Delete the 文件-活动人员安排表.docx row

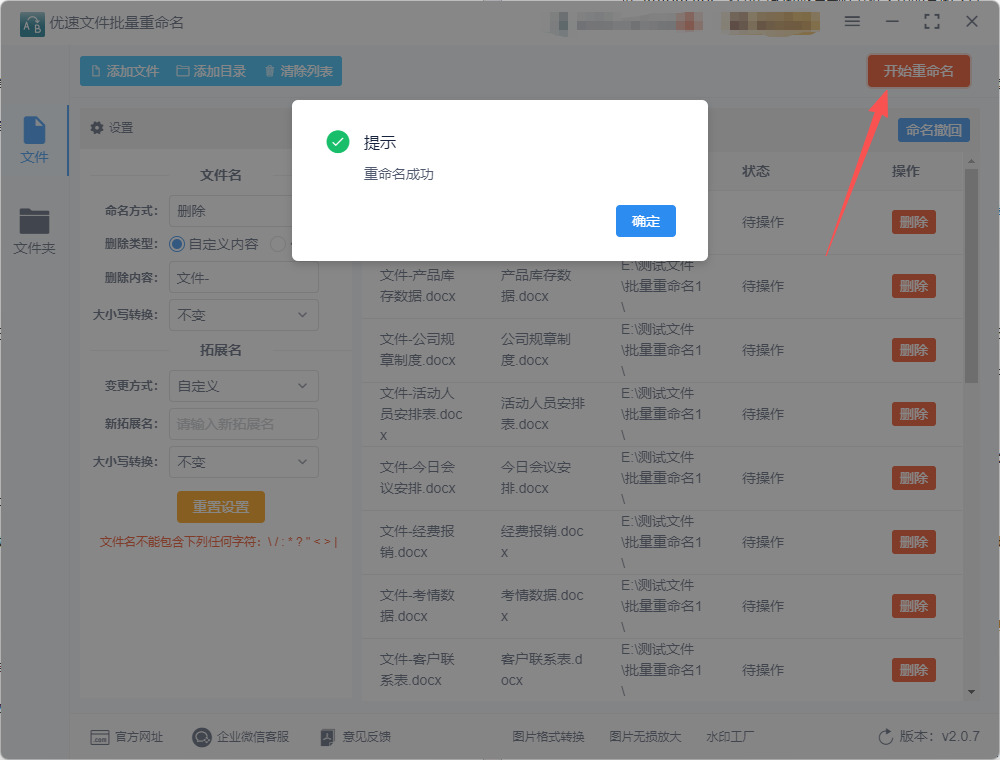pyautogui.click(x=913, y=414)
